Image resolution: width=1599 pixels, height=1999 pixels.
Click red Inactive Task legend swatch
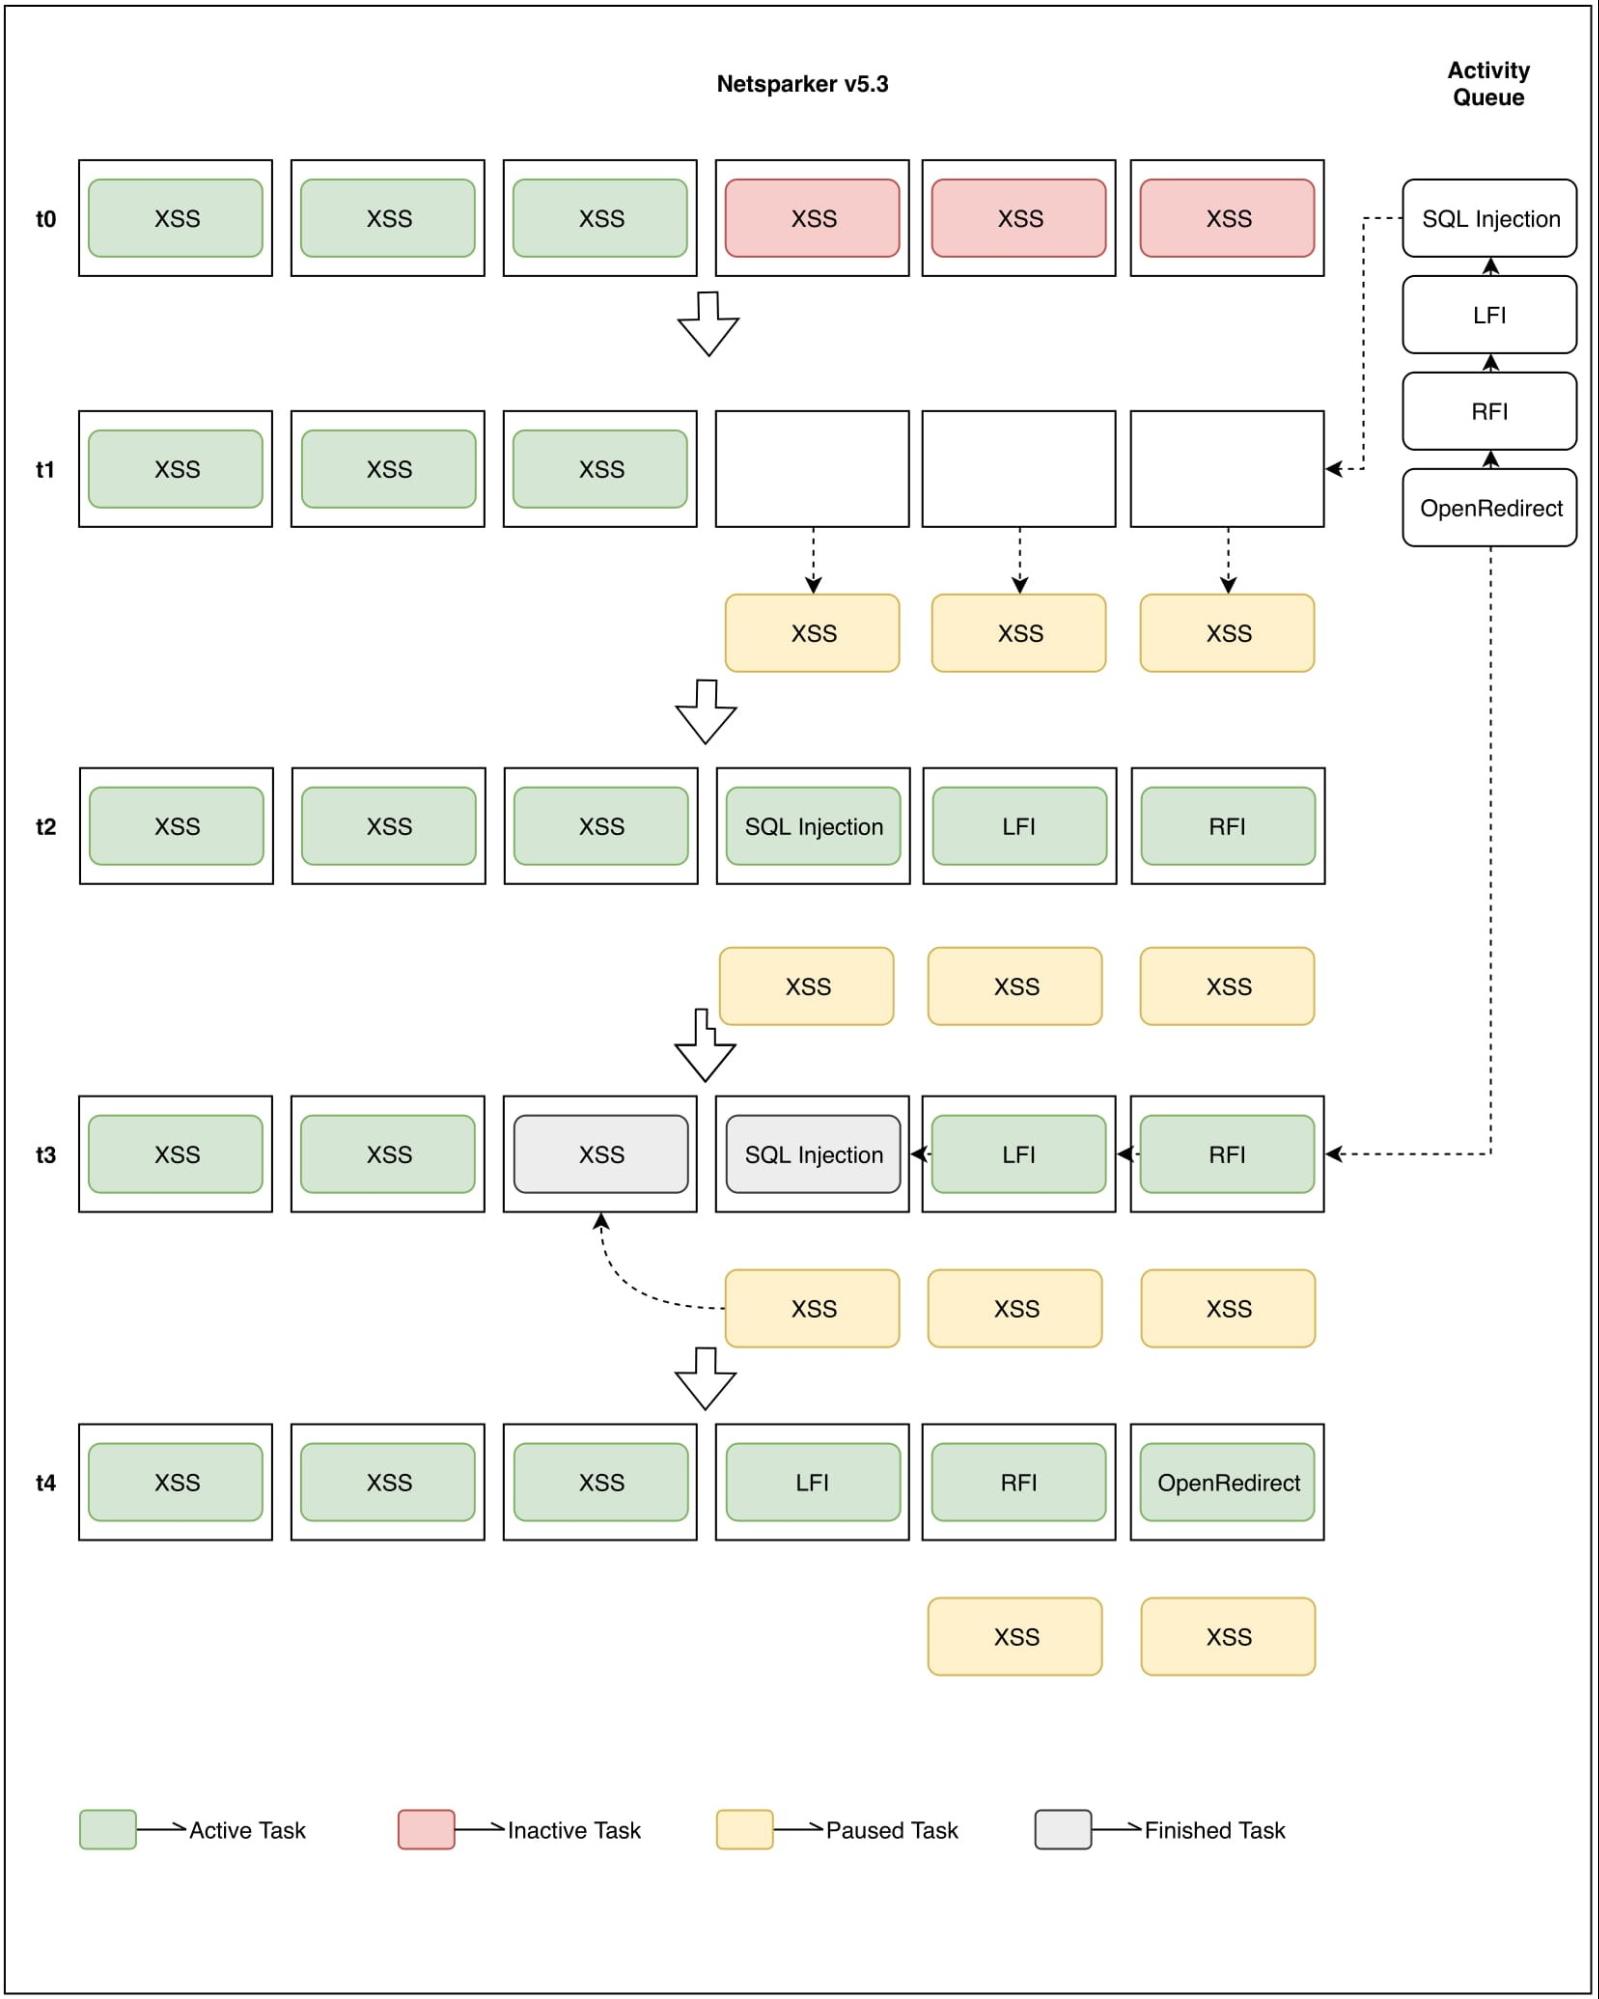426,1829
